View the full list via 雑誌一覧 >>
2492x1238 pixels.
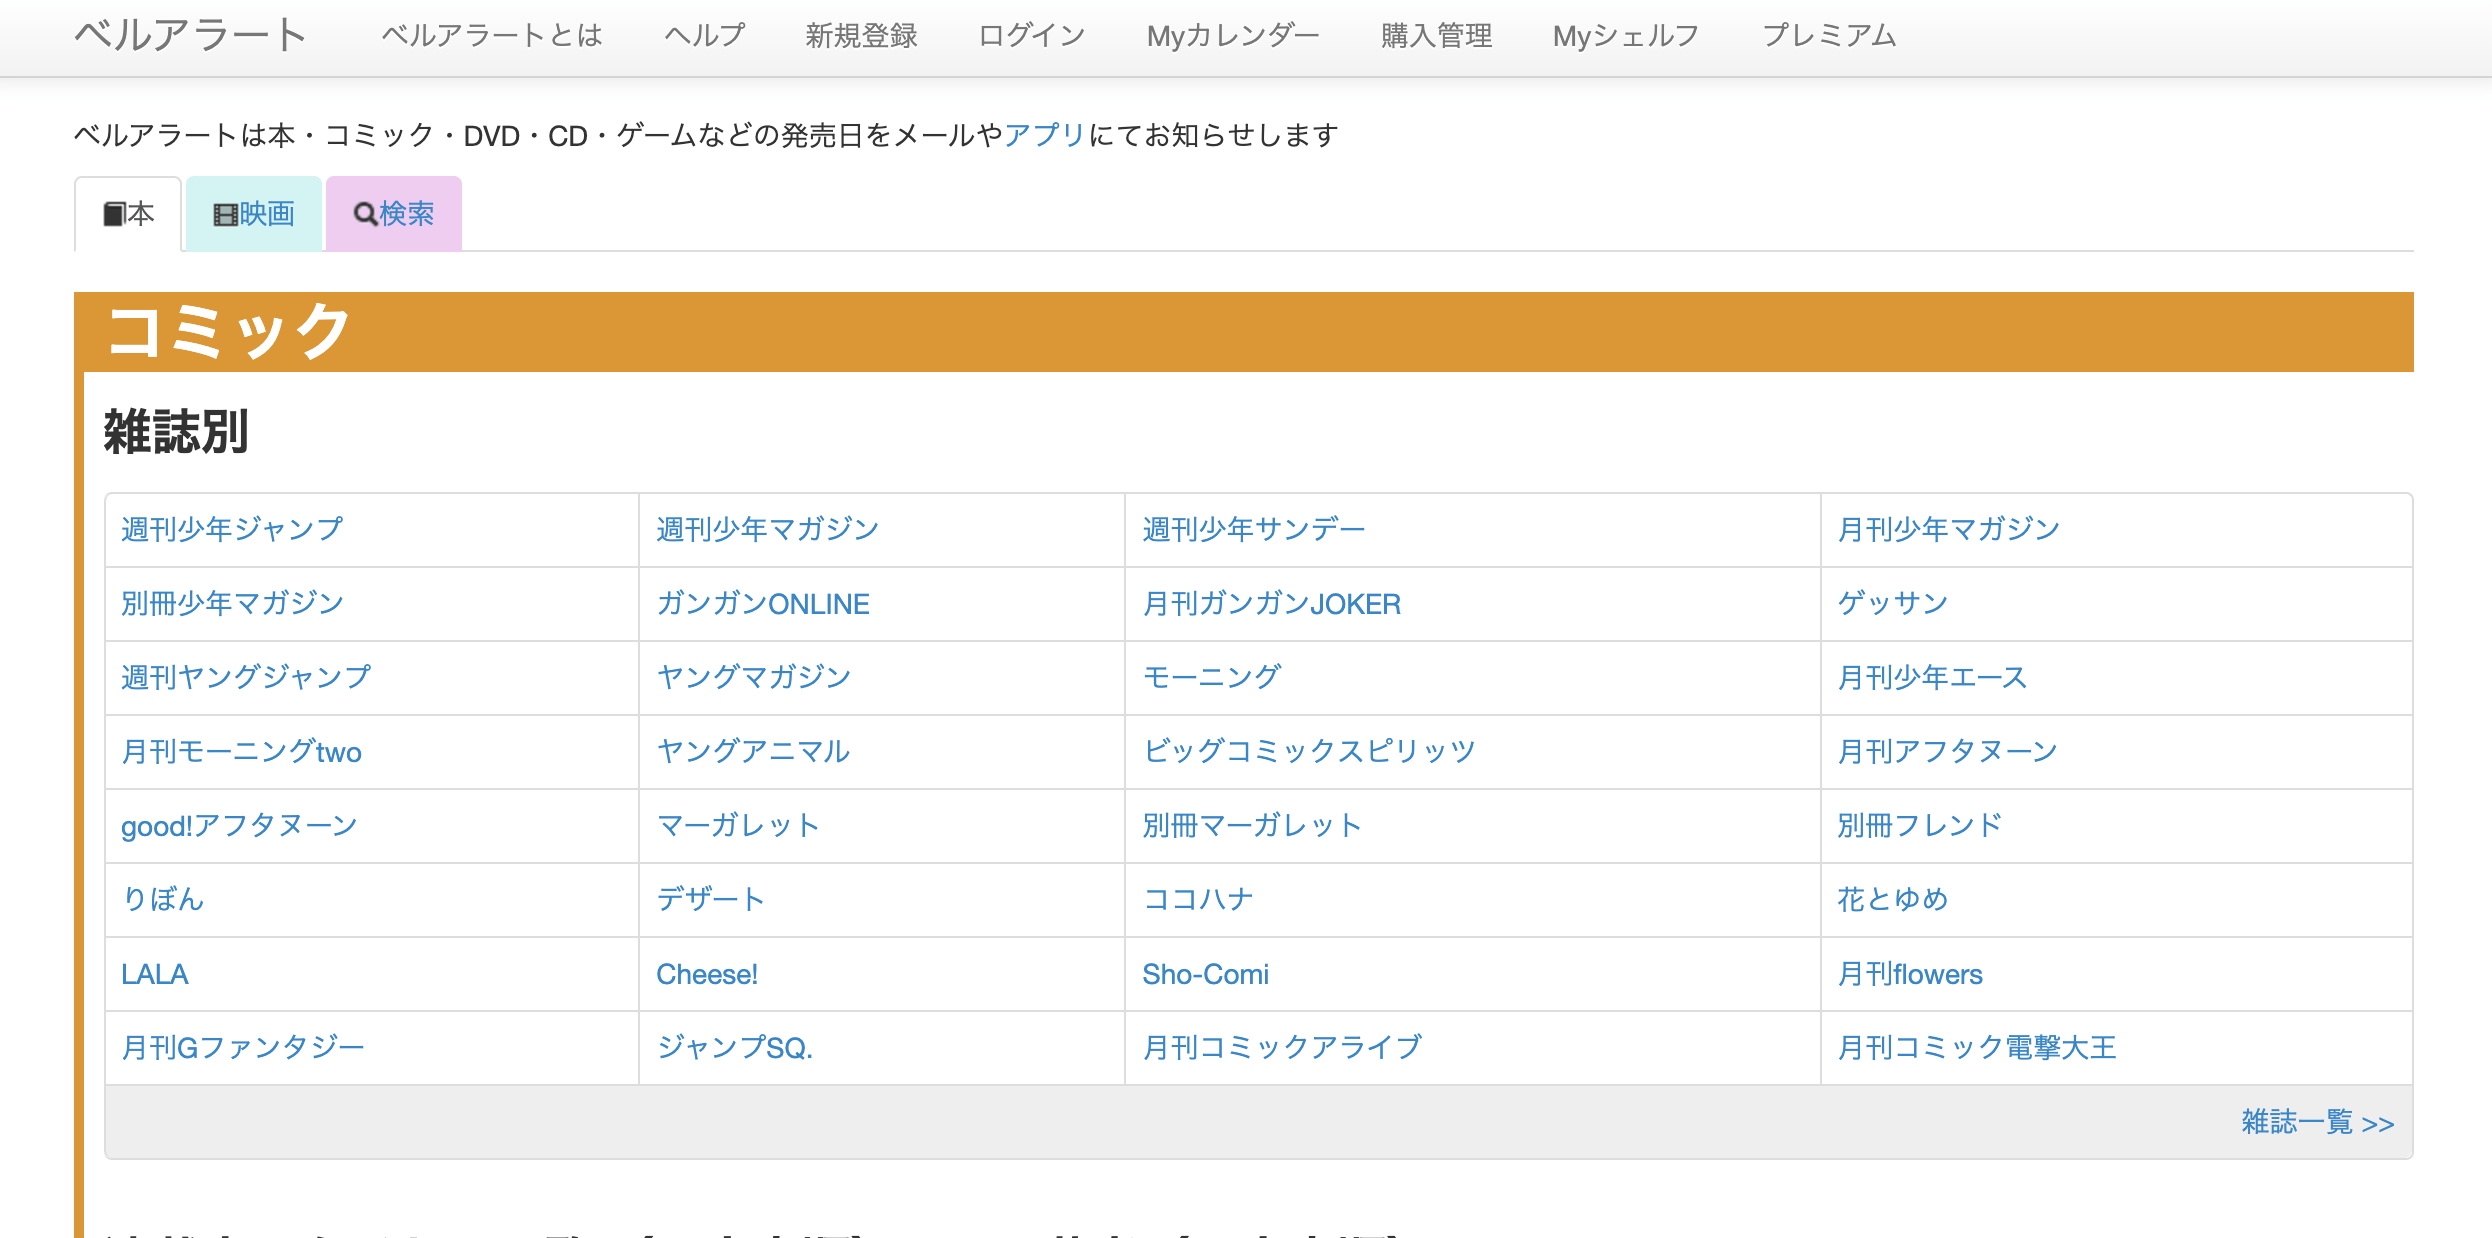click(2318, 1122)
